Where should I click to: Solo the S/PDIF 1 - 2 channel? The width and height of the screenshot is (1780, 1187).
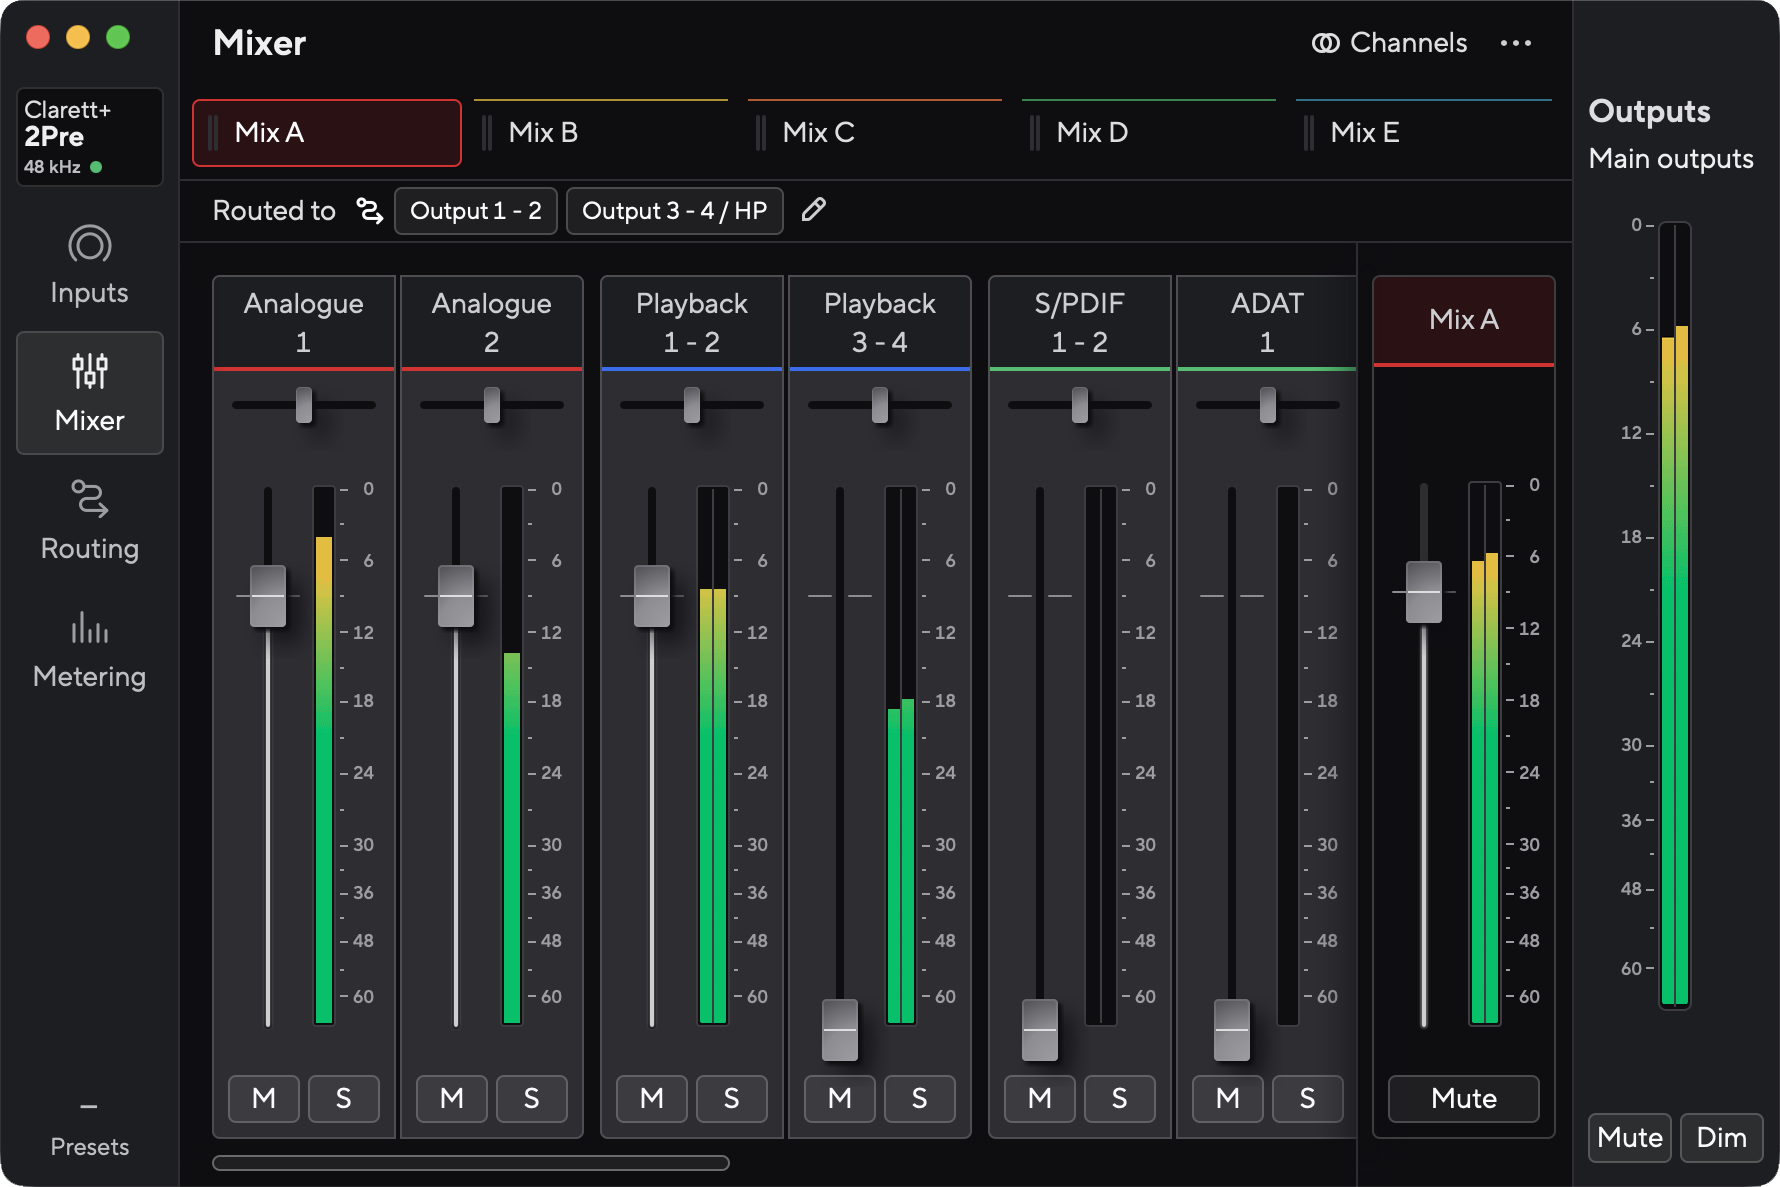point(1119,1099)
